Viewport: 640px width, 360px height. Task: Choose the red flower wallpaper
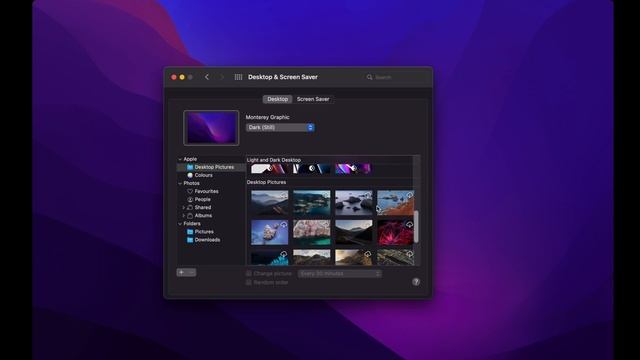point(396,232)
